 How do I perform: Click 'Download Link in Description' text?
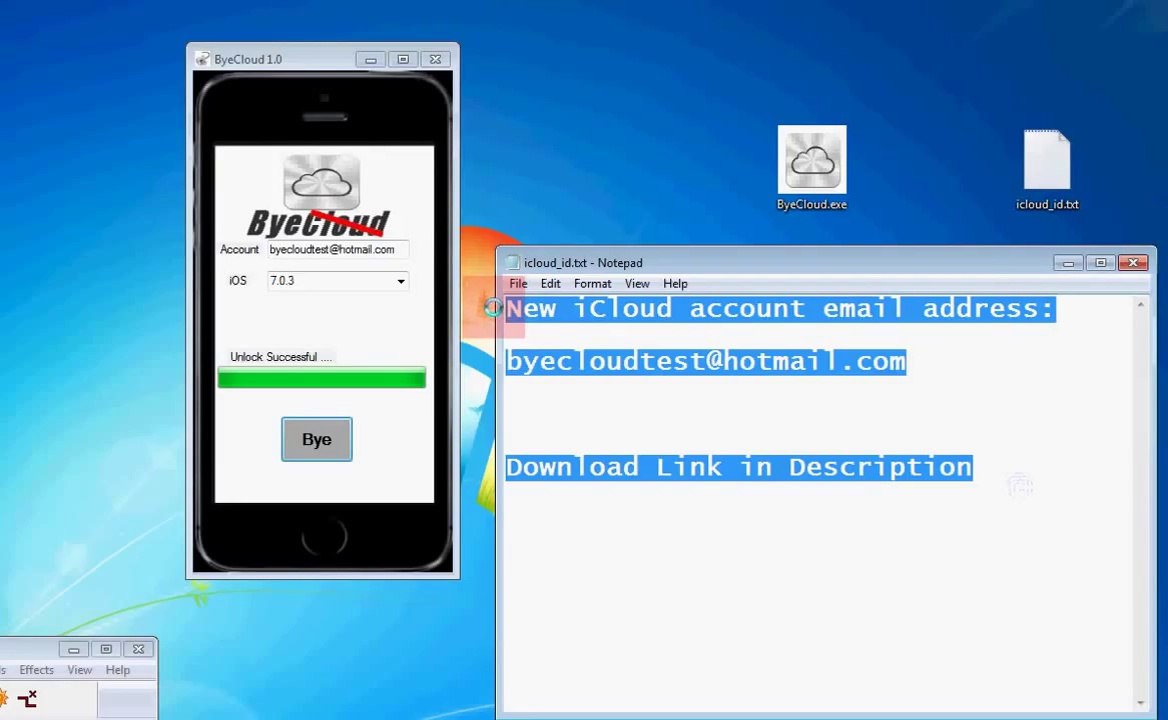(x=739, y=468)
